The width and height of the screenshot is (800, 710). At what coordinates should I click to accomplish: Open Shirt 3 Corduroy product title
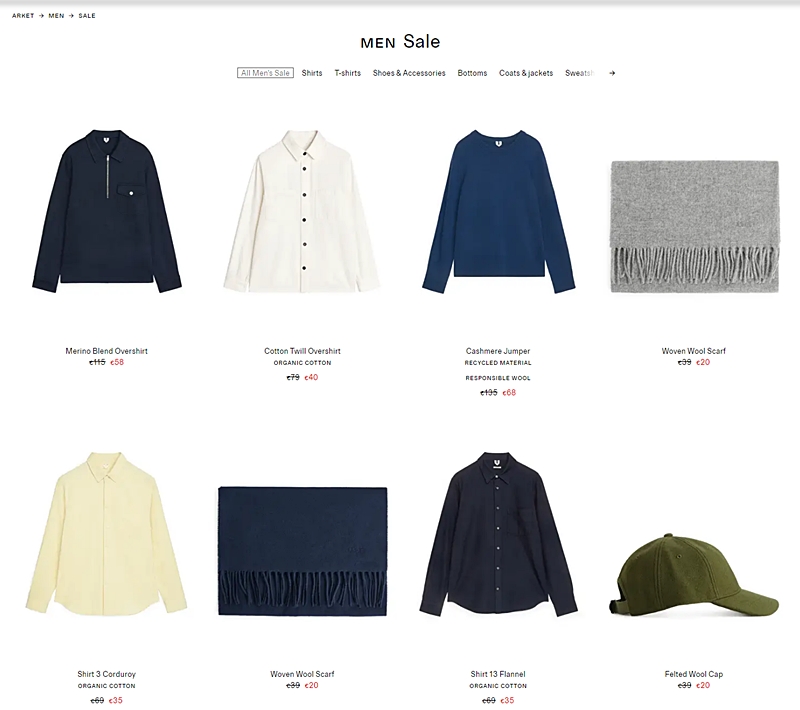point(106,674)
